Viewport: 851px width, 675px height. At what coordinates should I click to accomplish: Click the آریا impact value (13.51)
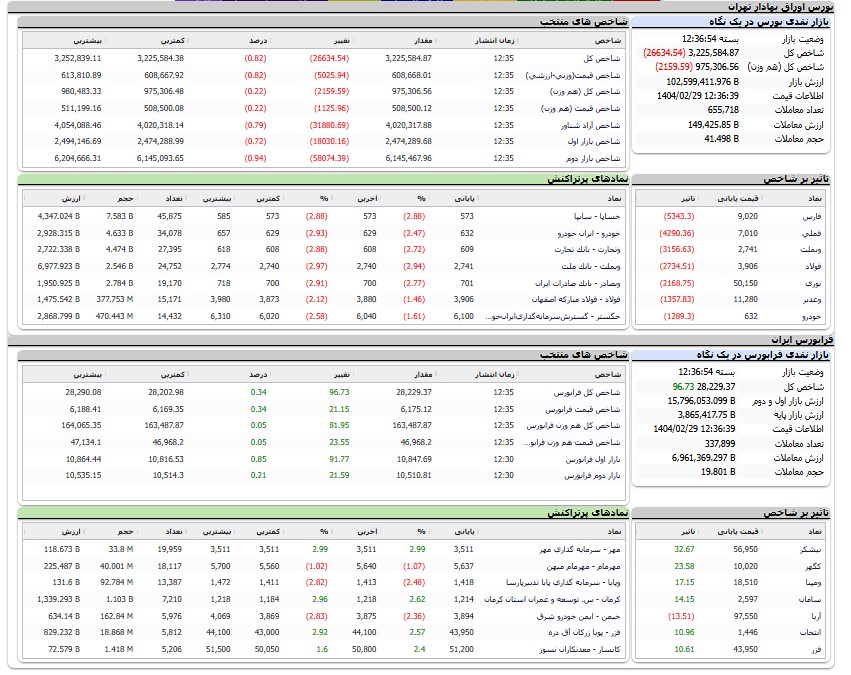[x=681, y=616]
